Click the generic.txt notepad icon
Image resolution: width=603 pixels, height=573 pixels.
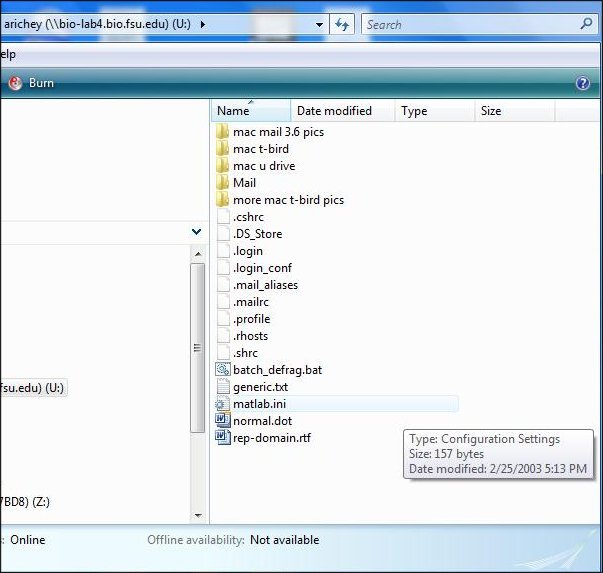(x=223, y=386)
